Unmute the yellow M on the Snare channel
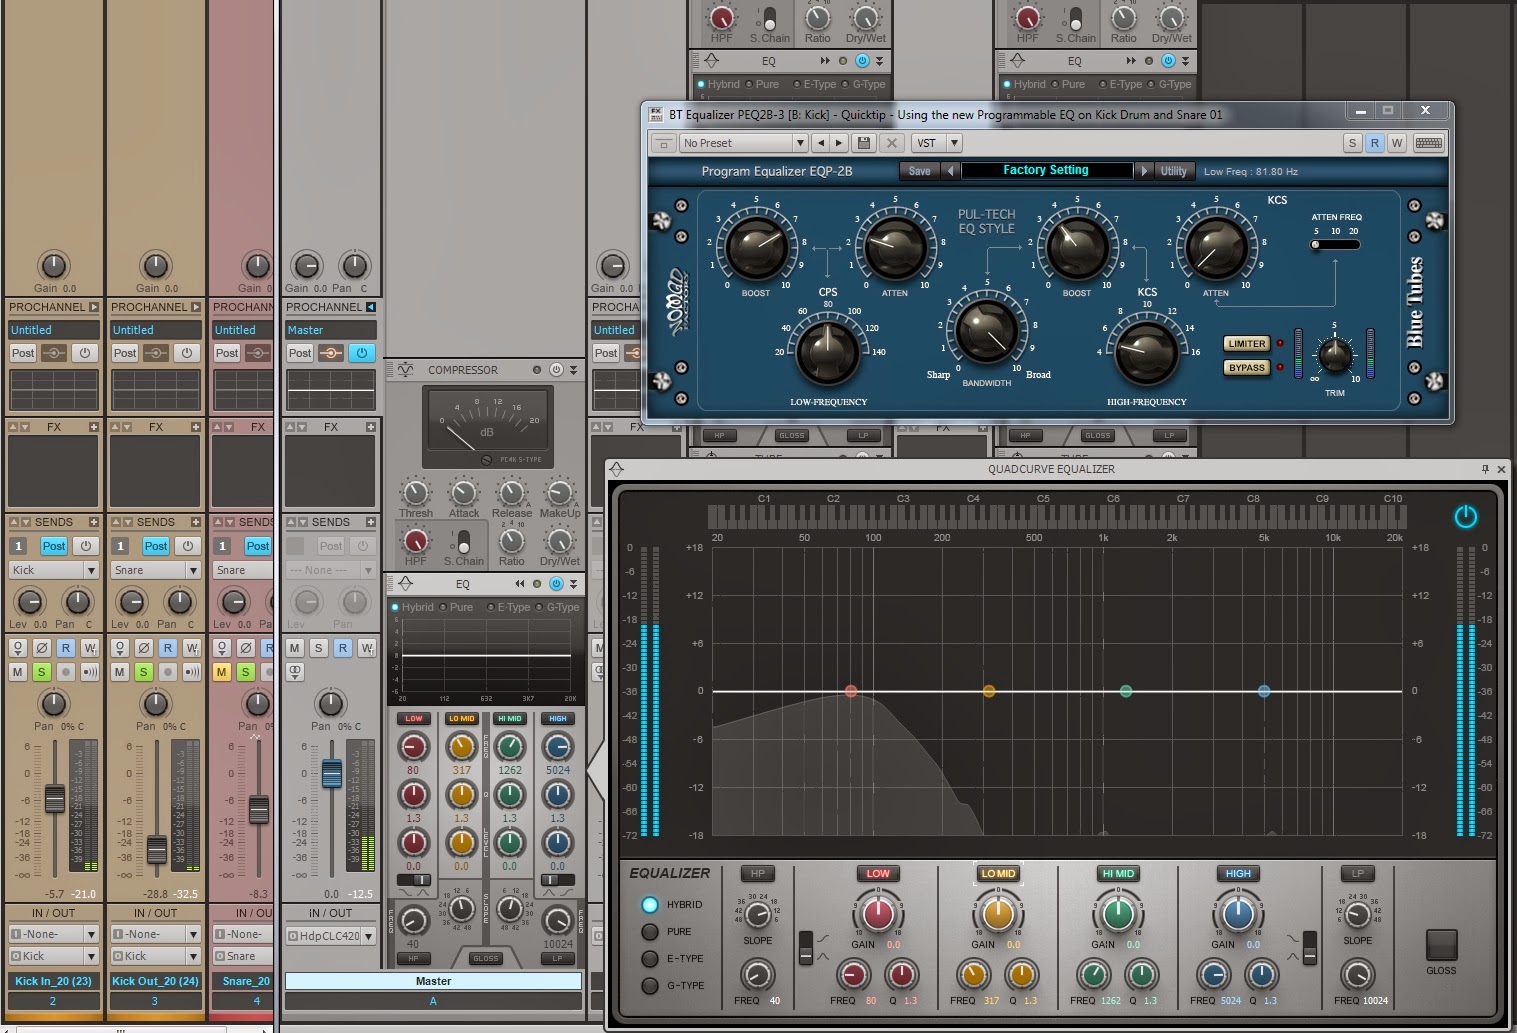Screen dimensions: 1517x1033 (221, 671)
